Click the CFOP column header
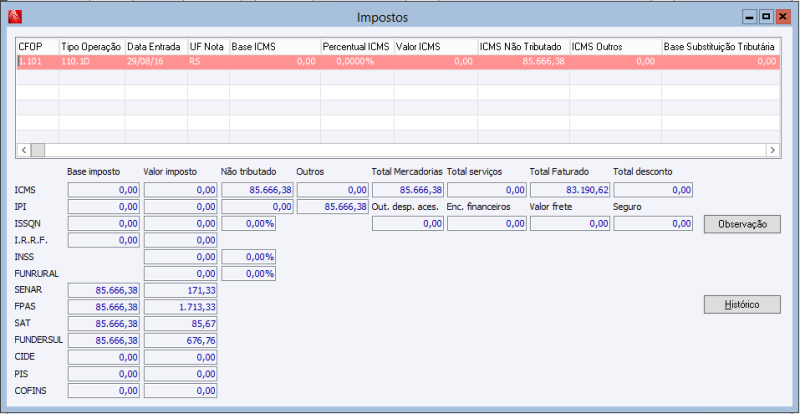The width and height of the screenshot is (800, 414). [x=38, y=46]
